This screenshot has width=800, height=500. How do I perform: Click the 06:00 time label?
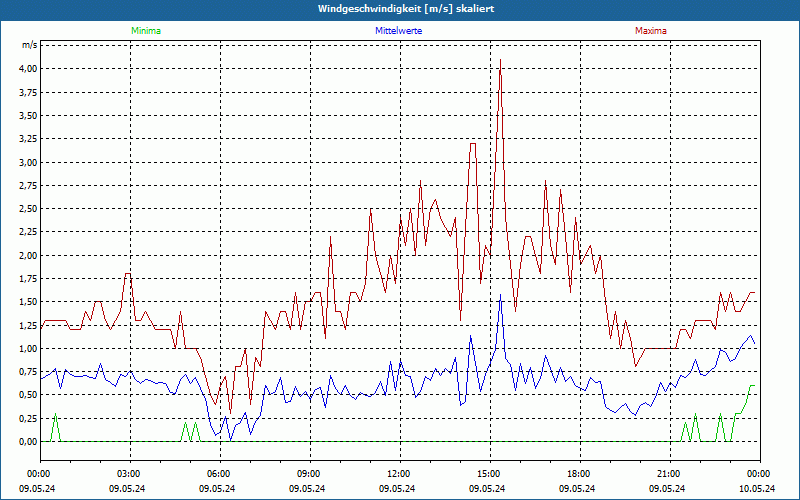219,473
